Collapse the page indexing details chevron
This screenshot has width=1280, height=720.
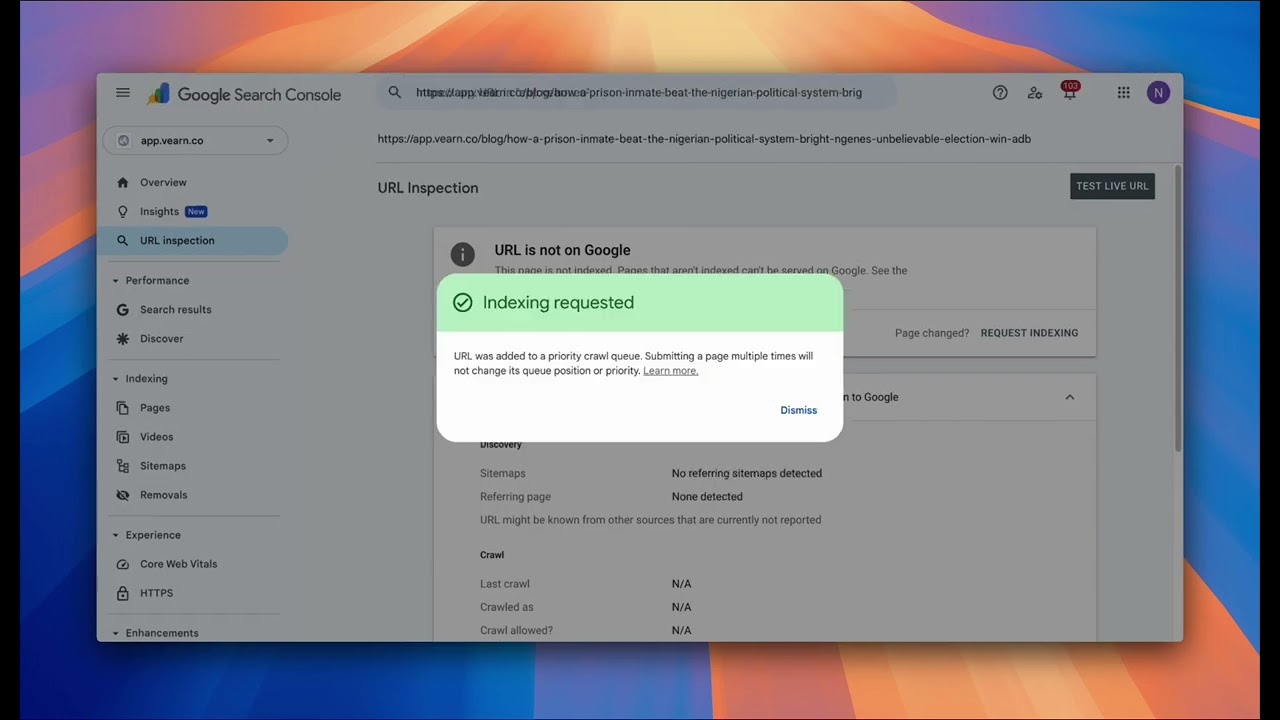(x=1069, y=397)
